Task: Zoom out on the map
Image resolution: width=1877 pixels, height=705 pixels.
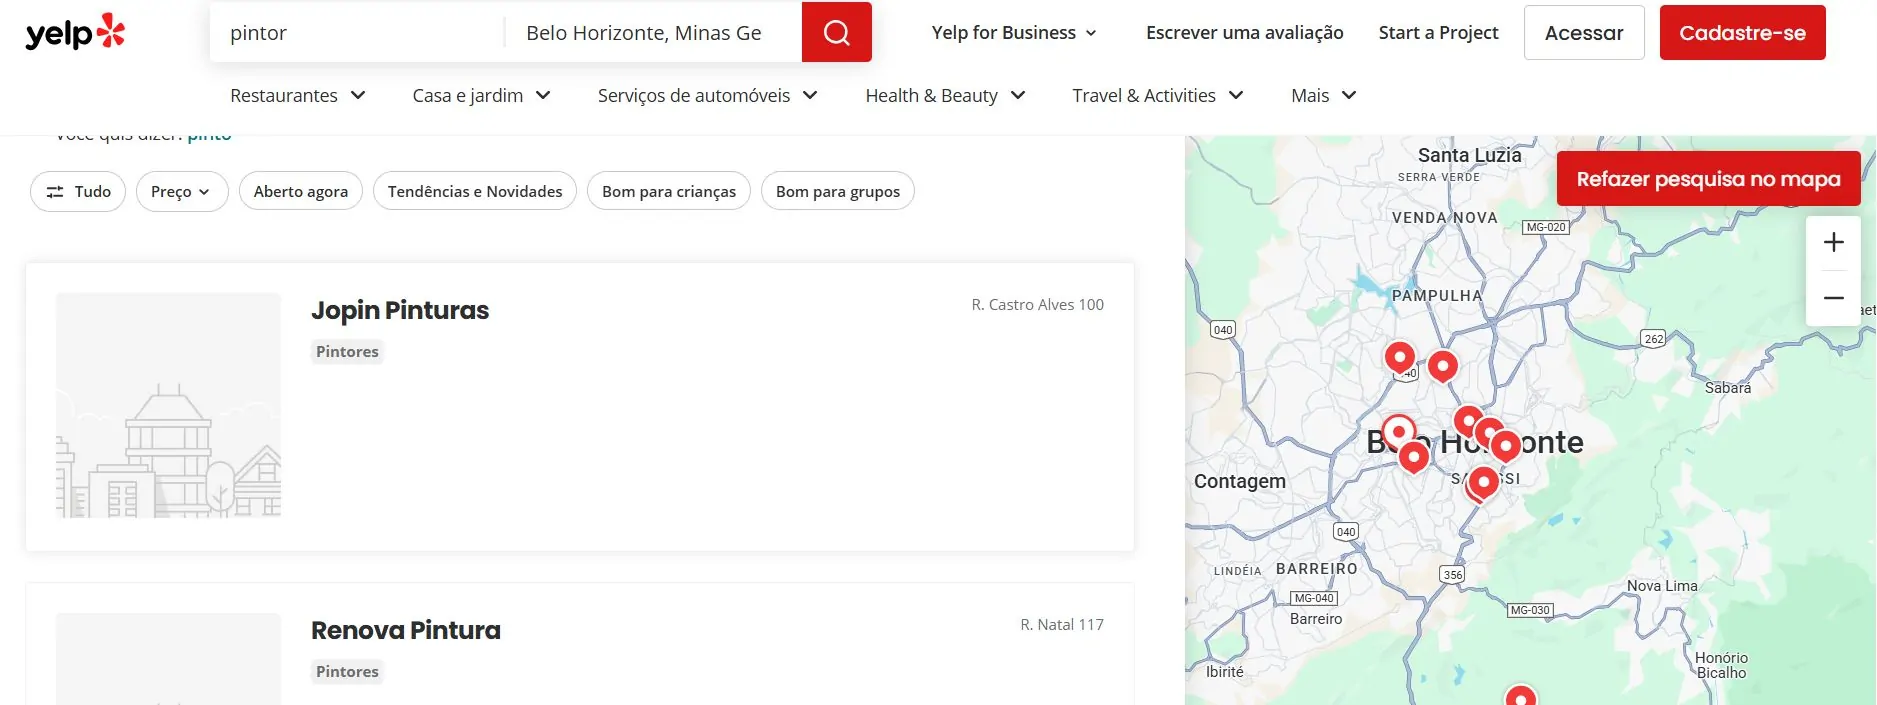Action: point(1833,298)
